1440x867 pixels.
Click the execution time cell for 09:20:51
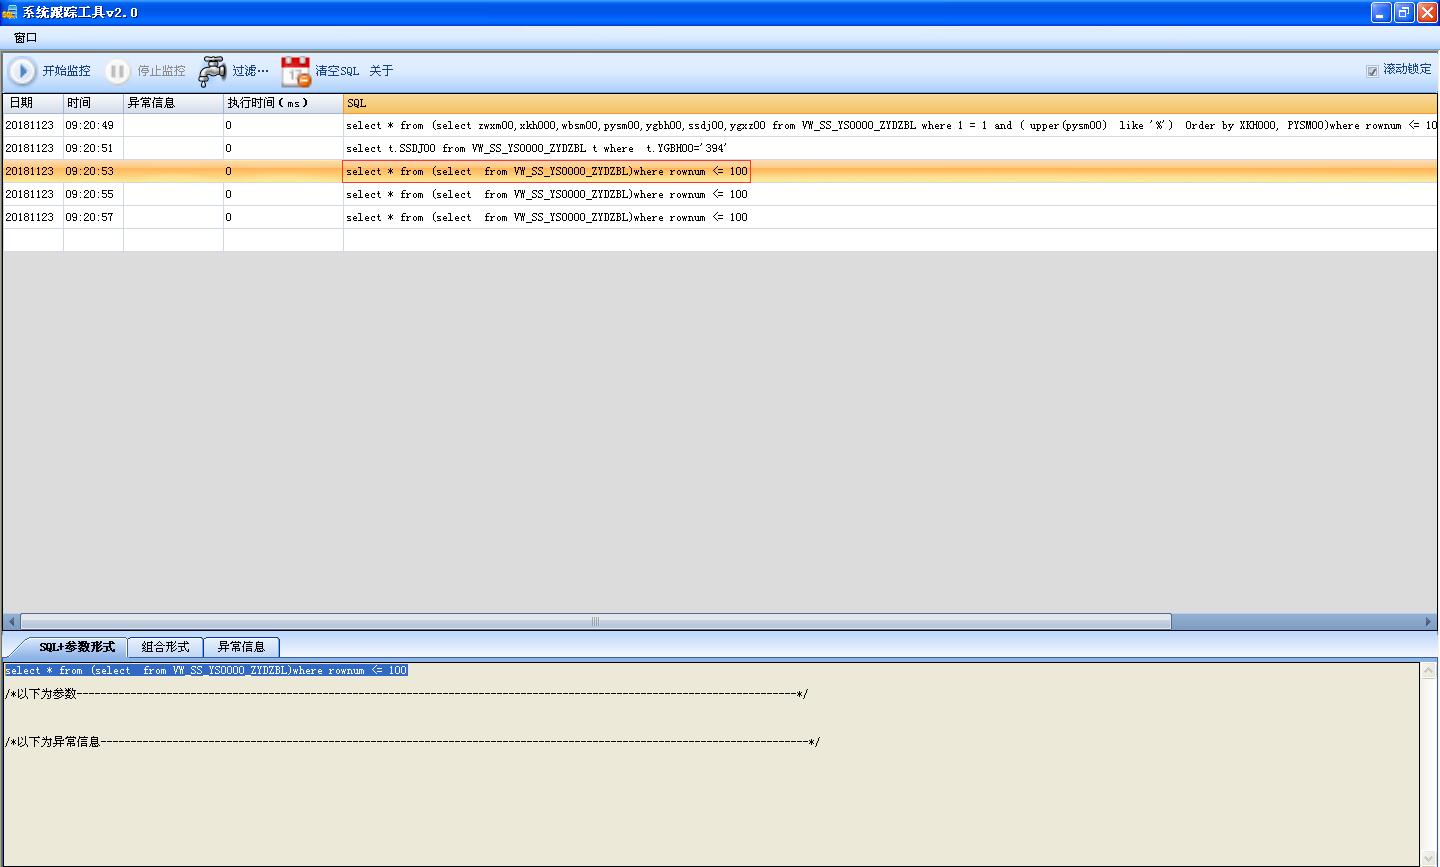[283, 148]
